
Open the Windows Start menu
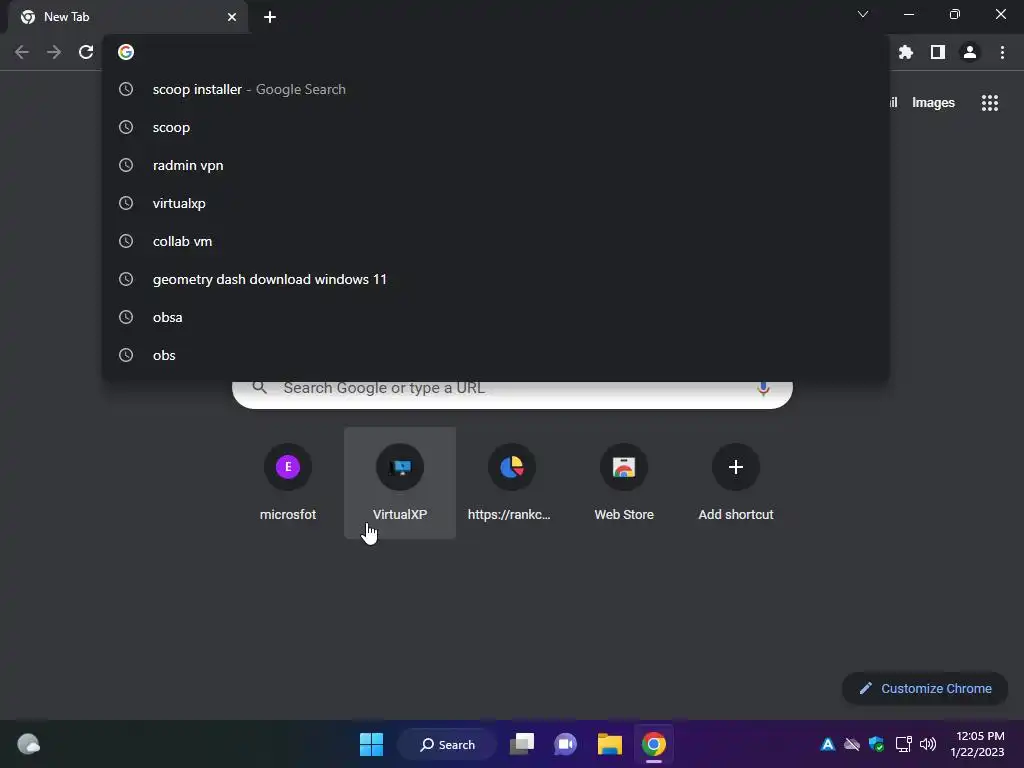click(x=372, y=744)
